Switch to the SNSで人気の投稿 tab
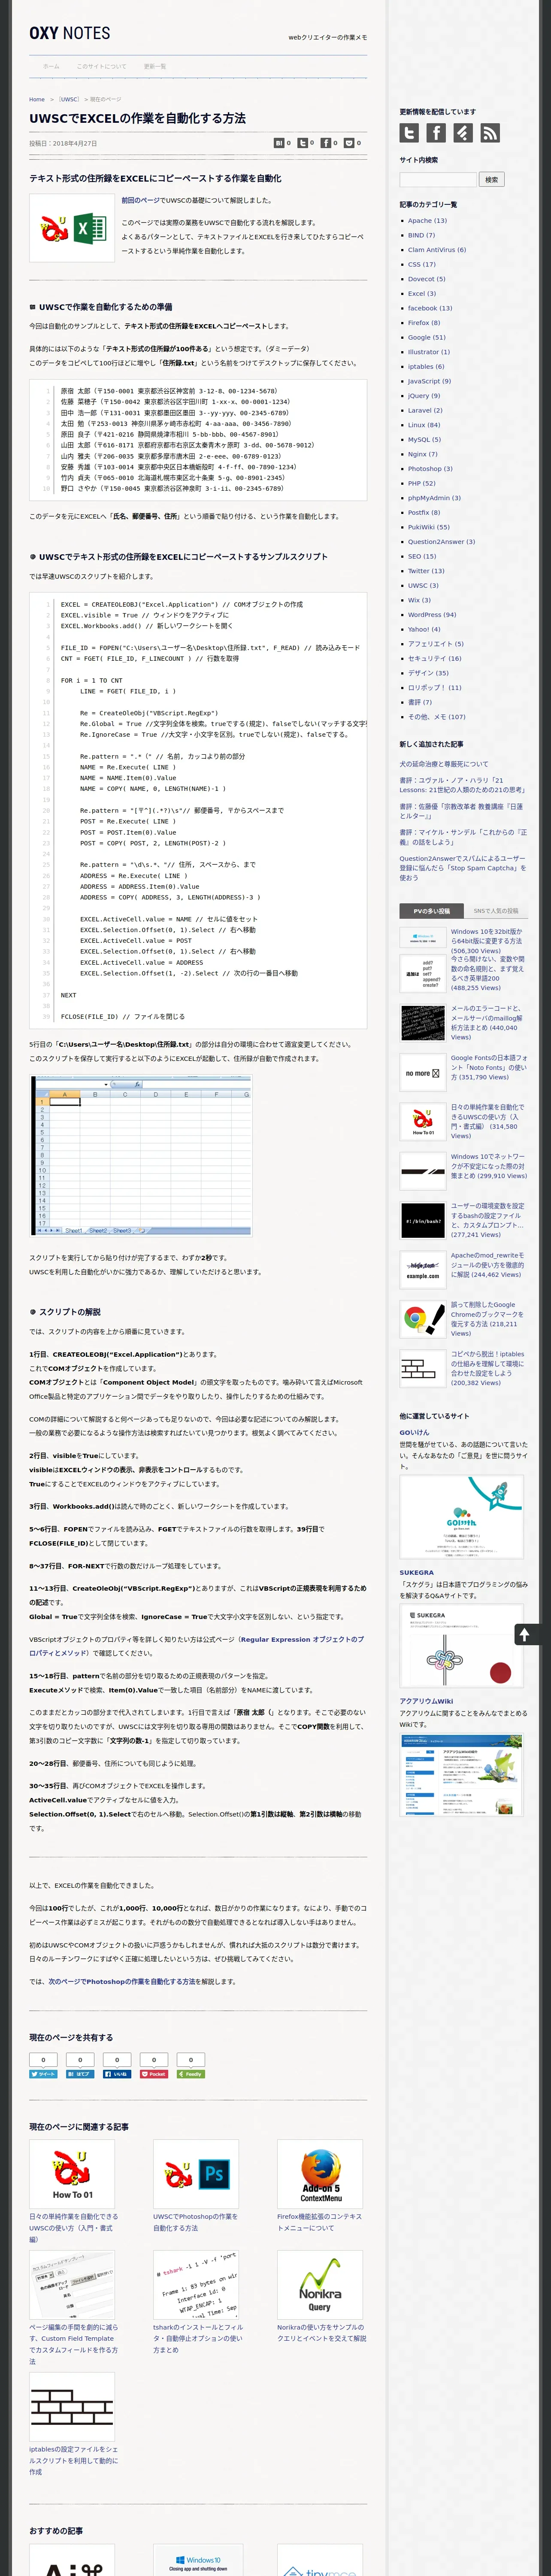The height and width of the screenshot is (2576, 551). tap(495, 911)
